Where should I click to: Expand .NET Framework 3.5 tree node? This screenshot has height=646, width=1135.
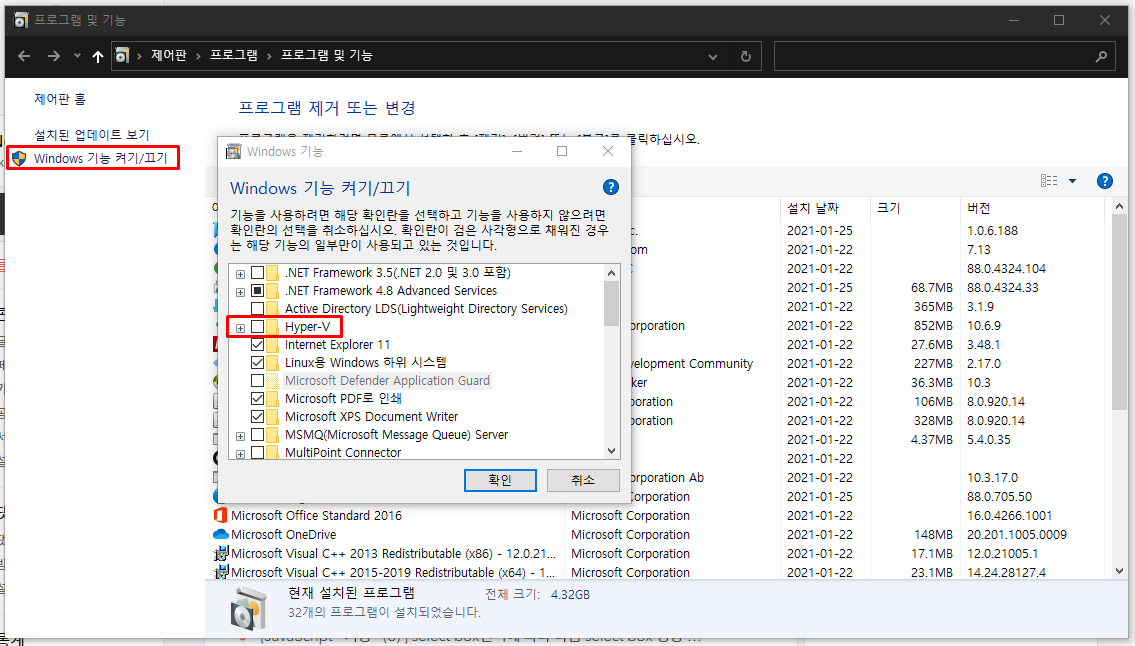[x=240, y=274]
